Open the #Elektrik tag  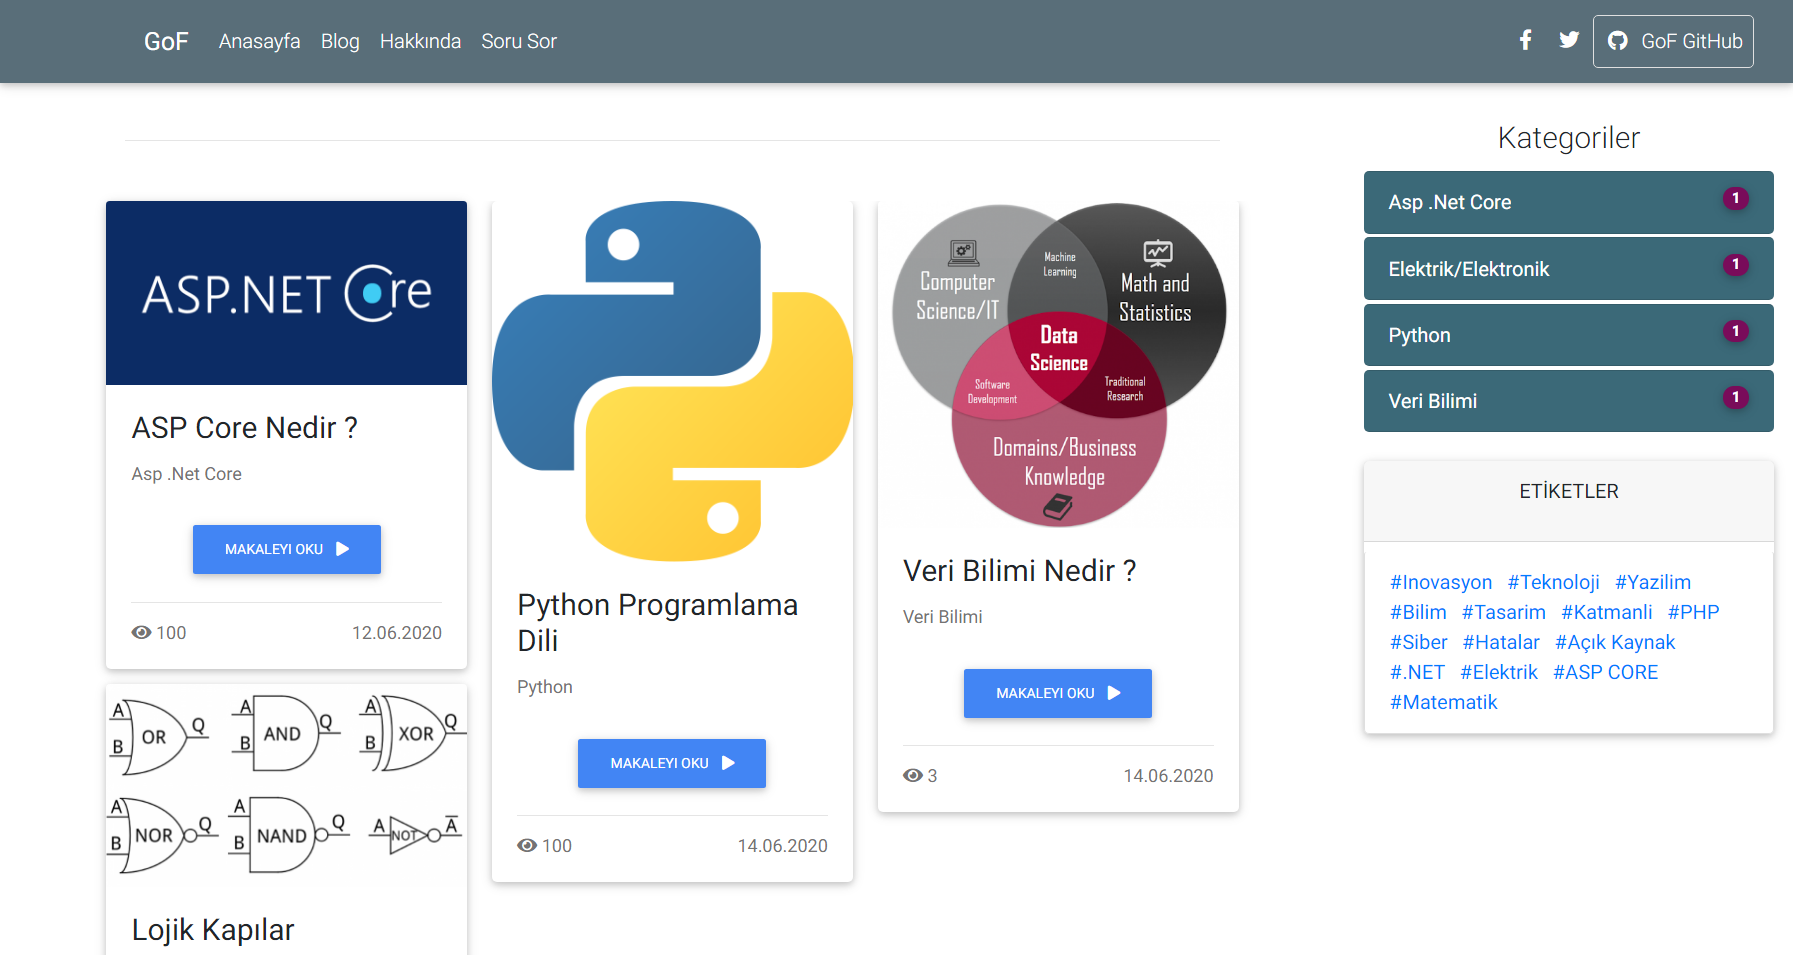point(1499,672)
